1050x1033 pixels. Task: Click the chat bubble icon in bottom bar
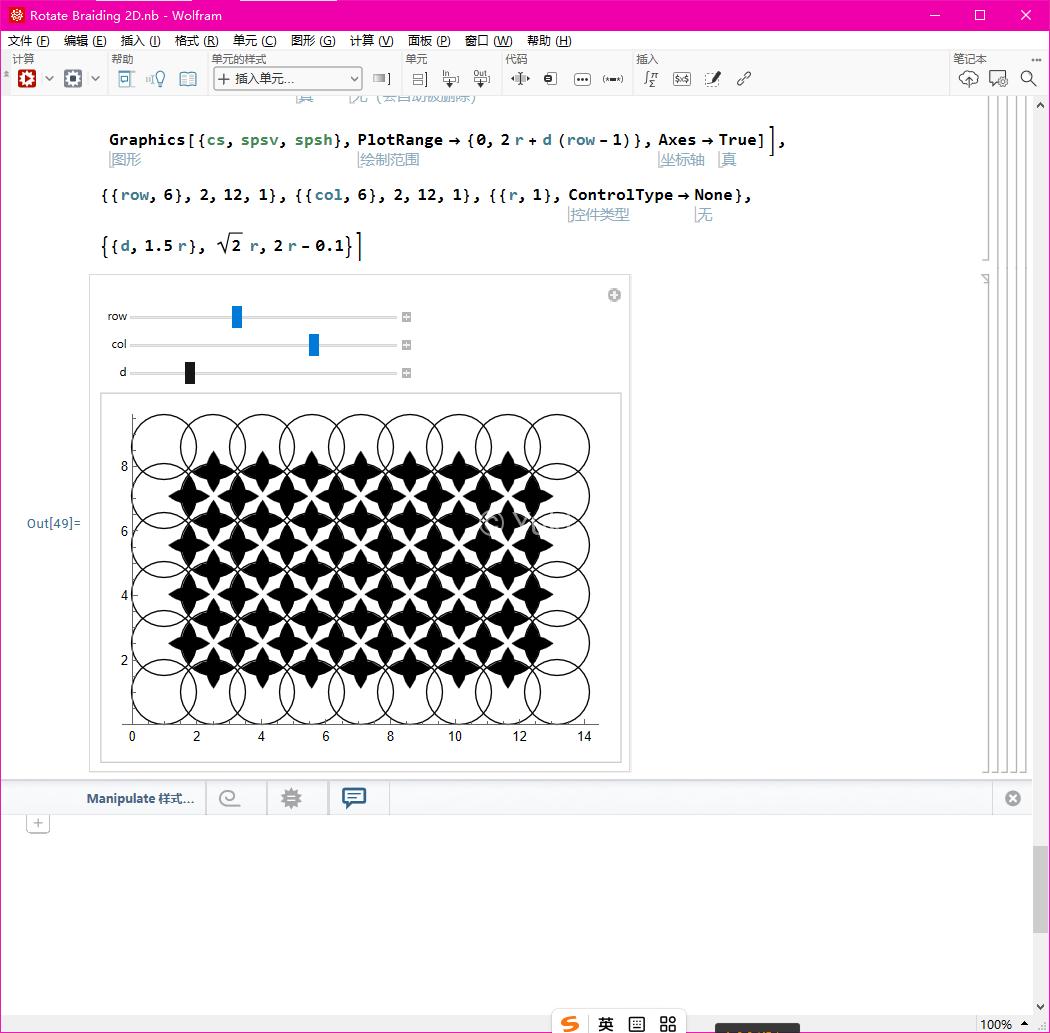[x=354, y=797]
